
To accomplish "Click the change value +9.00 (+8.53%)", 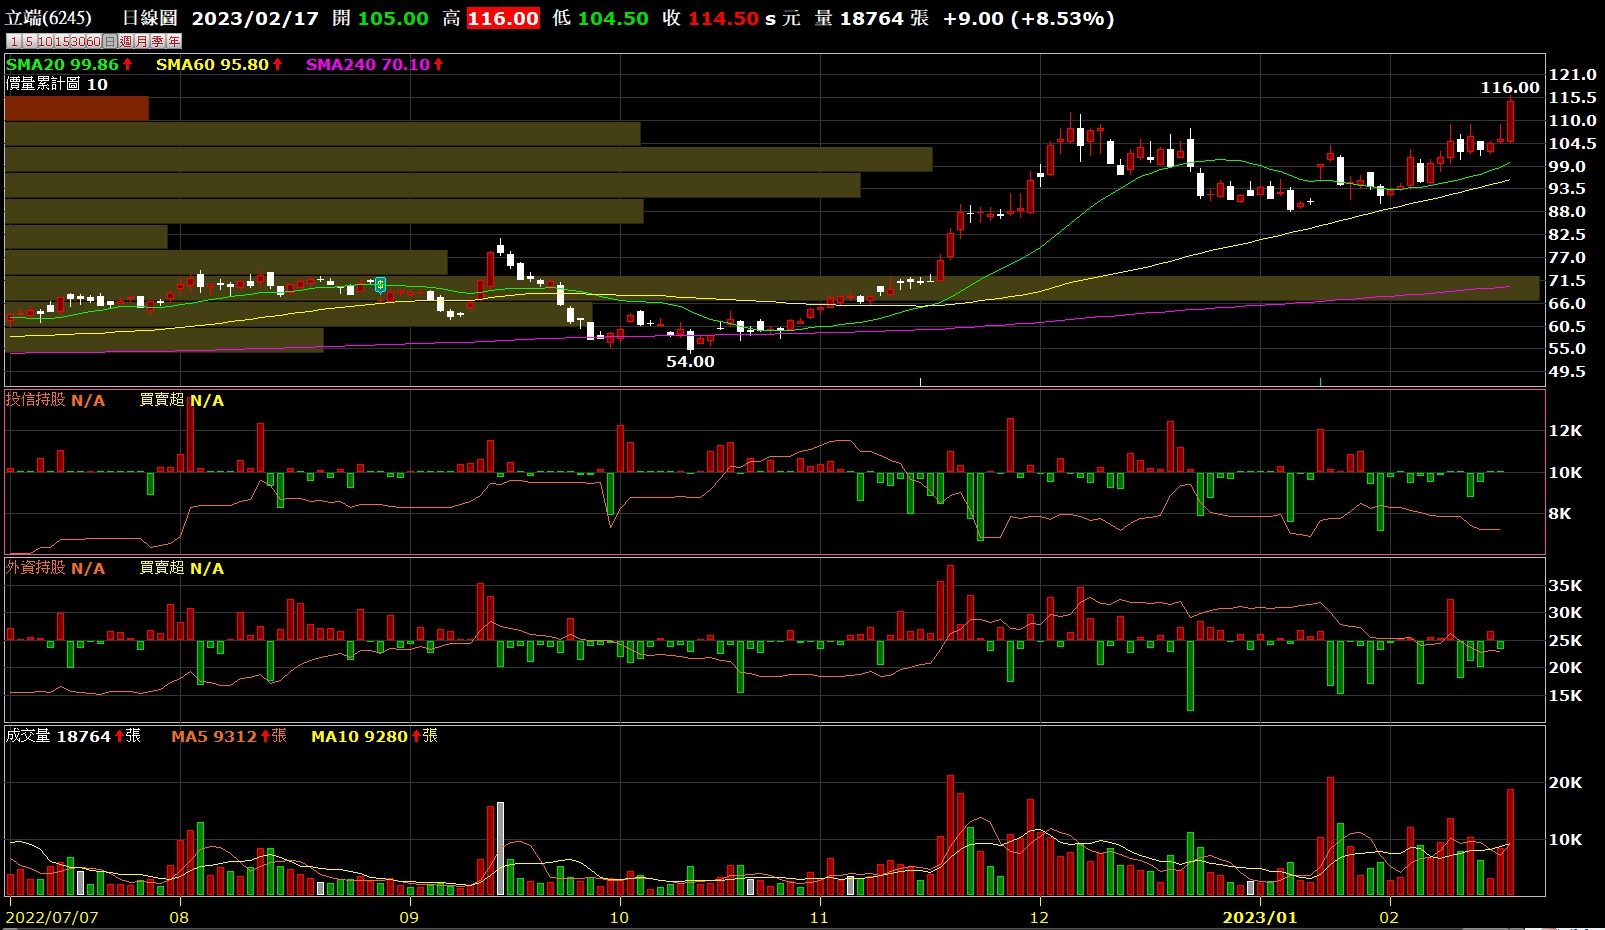I will coord(1028,18).
